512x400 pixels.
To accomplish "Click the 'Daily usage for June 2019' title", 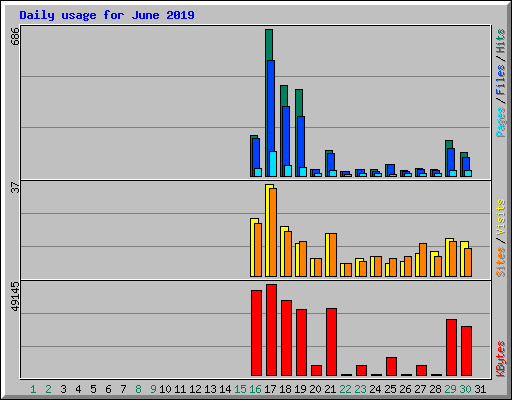I will pos(107,15).
